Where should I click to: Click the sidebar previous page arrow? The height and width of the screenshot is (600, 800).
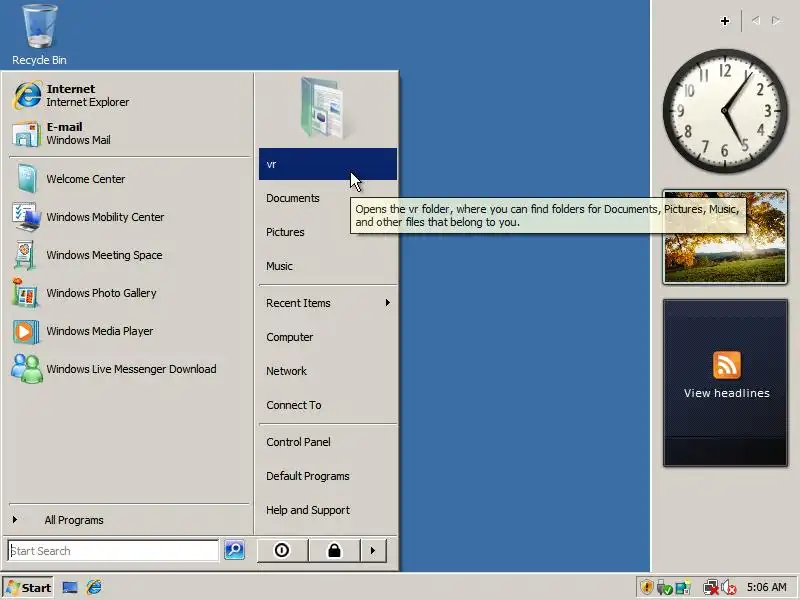tap(756, 21)
